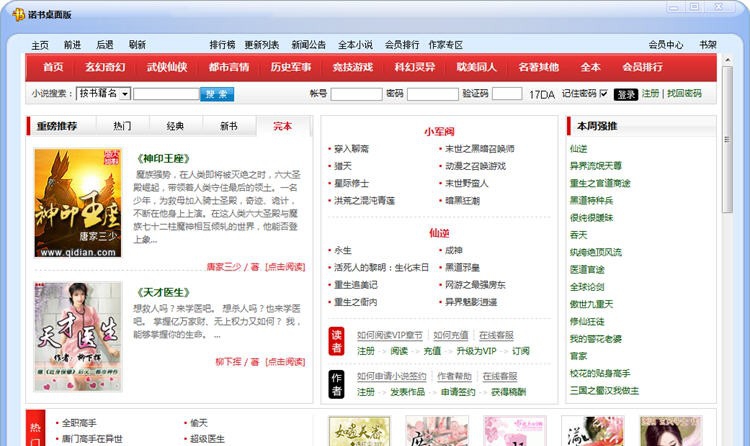Click 前进 forward in toolbar

click(72, 45)
